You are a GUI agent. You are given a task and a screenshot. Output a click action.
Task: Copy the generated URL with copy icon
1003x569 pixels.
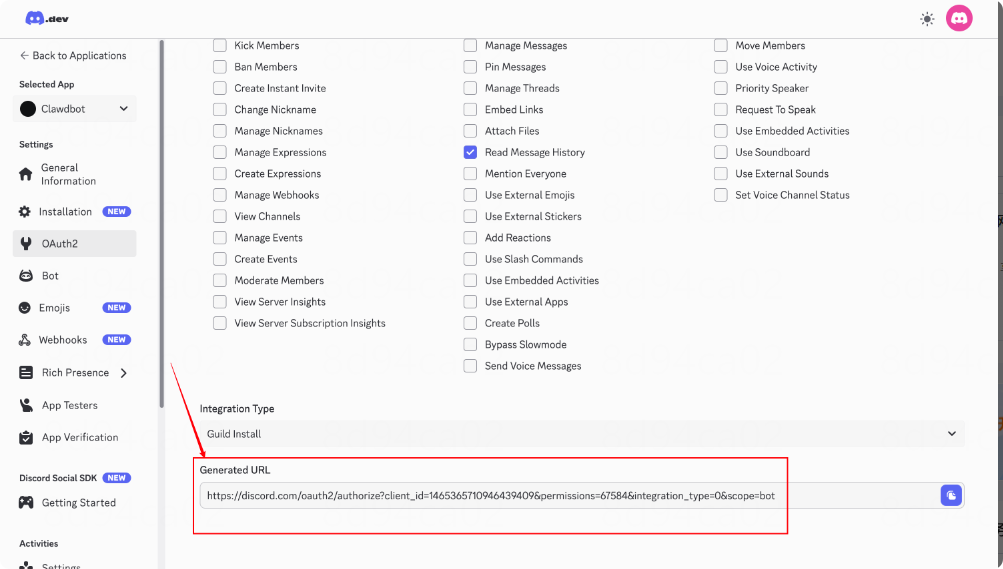[951, 495]
